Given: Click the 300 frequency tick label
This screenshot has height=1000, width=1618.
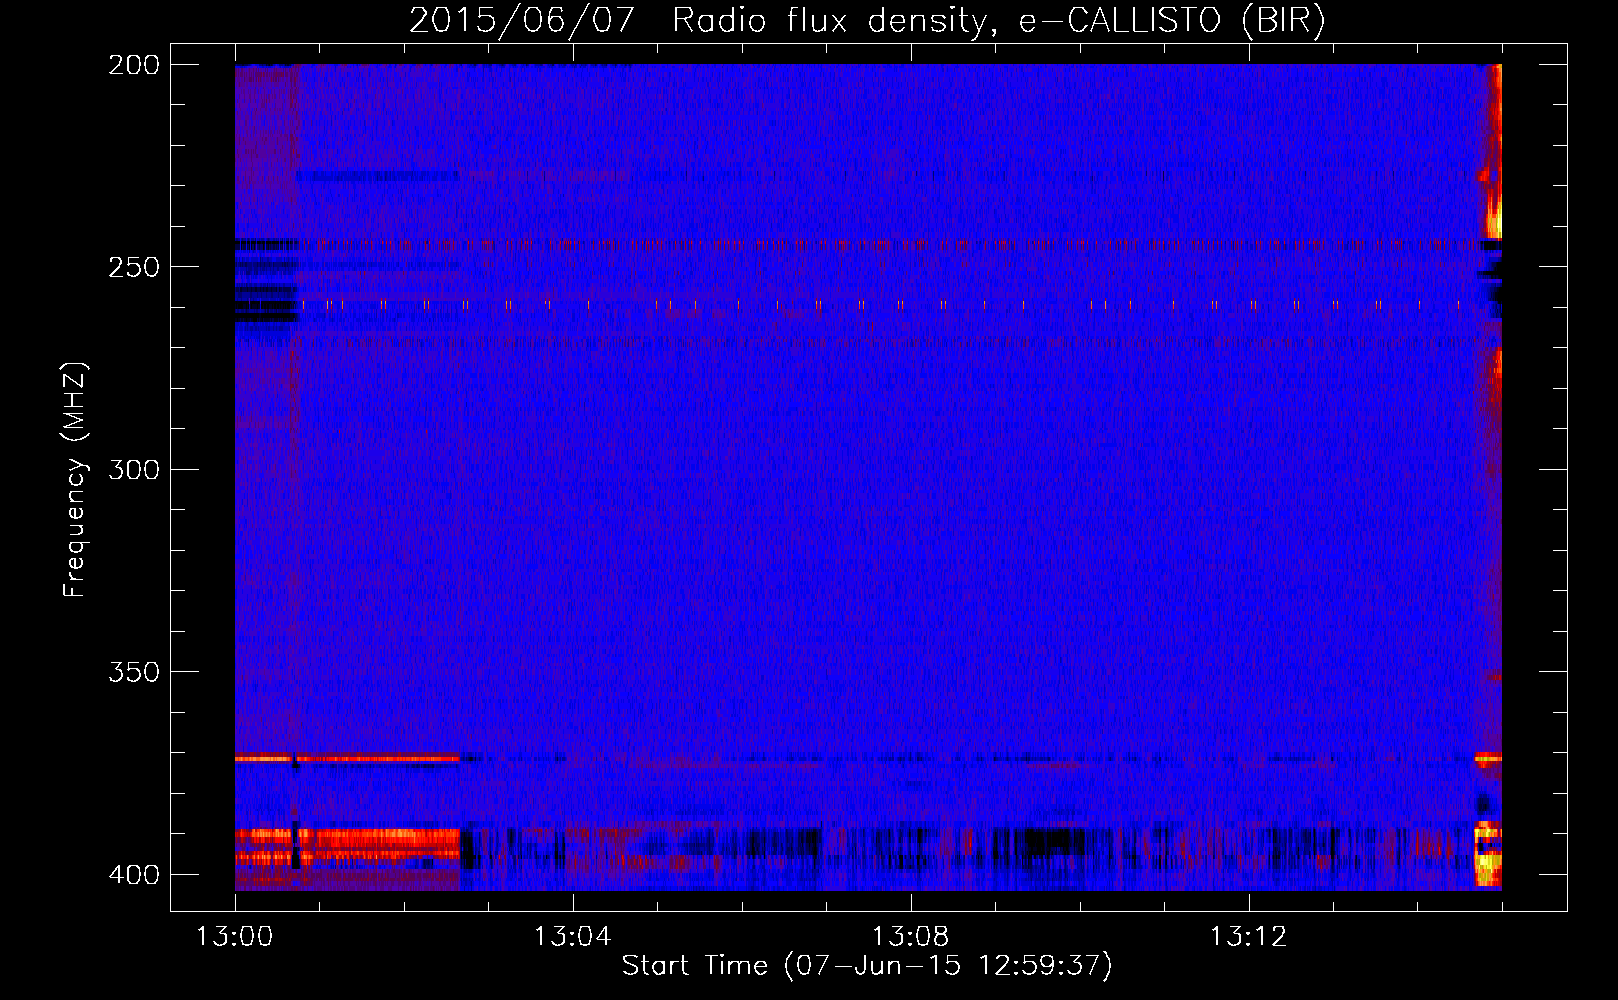Looking at the screenshot, I should (134, 470).
